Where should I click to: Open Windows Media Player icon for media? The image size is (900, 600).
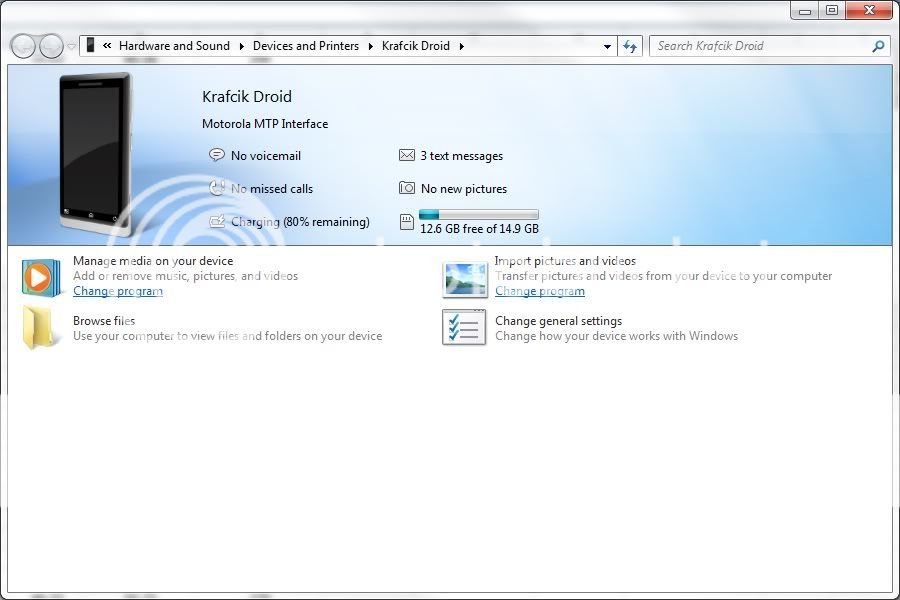pyautogui.click(x=41, y=278)
